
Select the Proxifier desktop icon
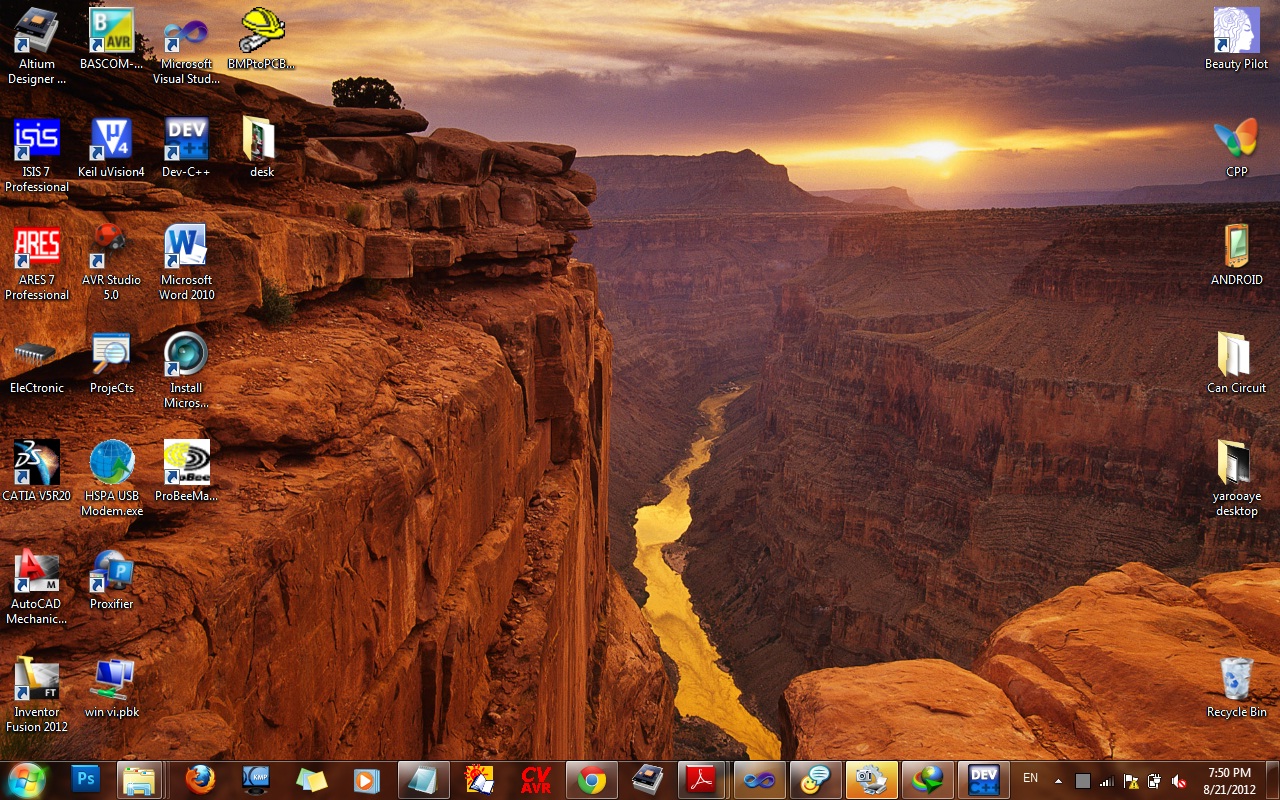pos(111,580)
